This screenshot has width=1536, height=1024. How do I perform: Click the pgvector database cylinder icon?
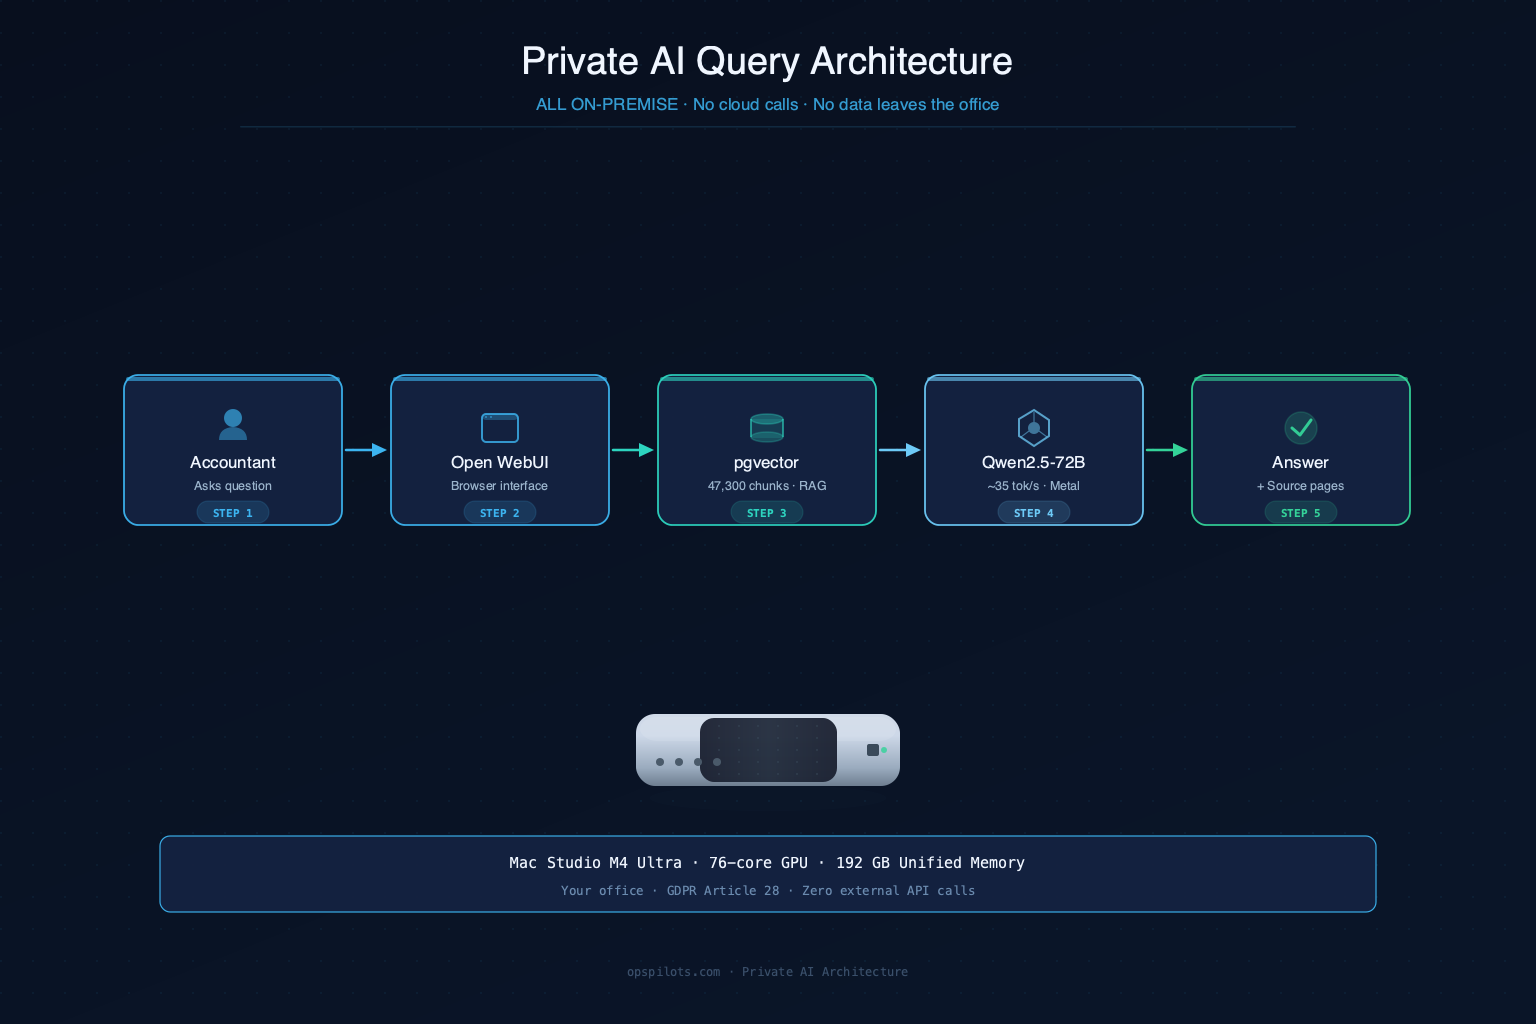click(767, 428)
